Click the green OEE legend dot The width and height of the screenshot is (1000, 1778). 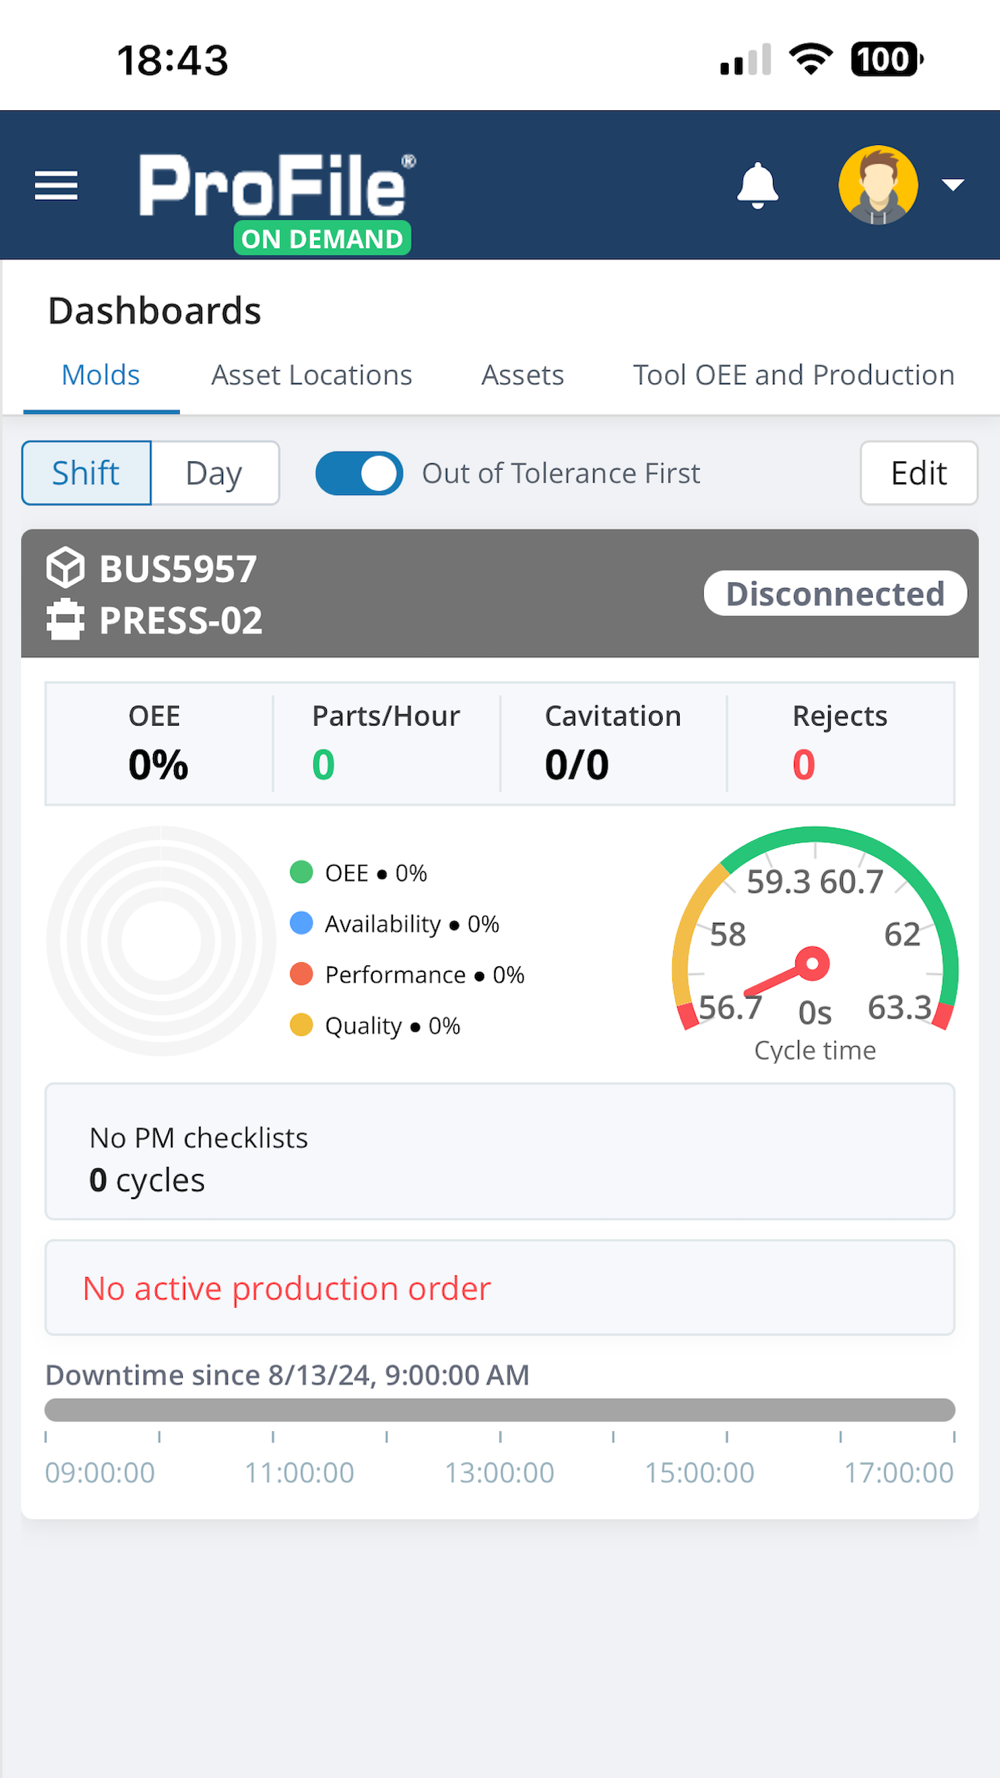click(301, 872)
